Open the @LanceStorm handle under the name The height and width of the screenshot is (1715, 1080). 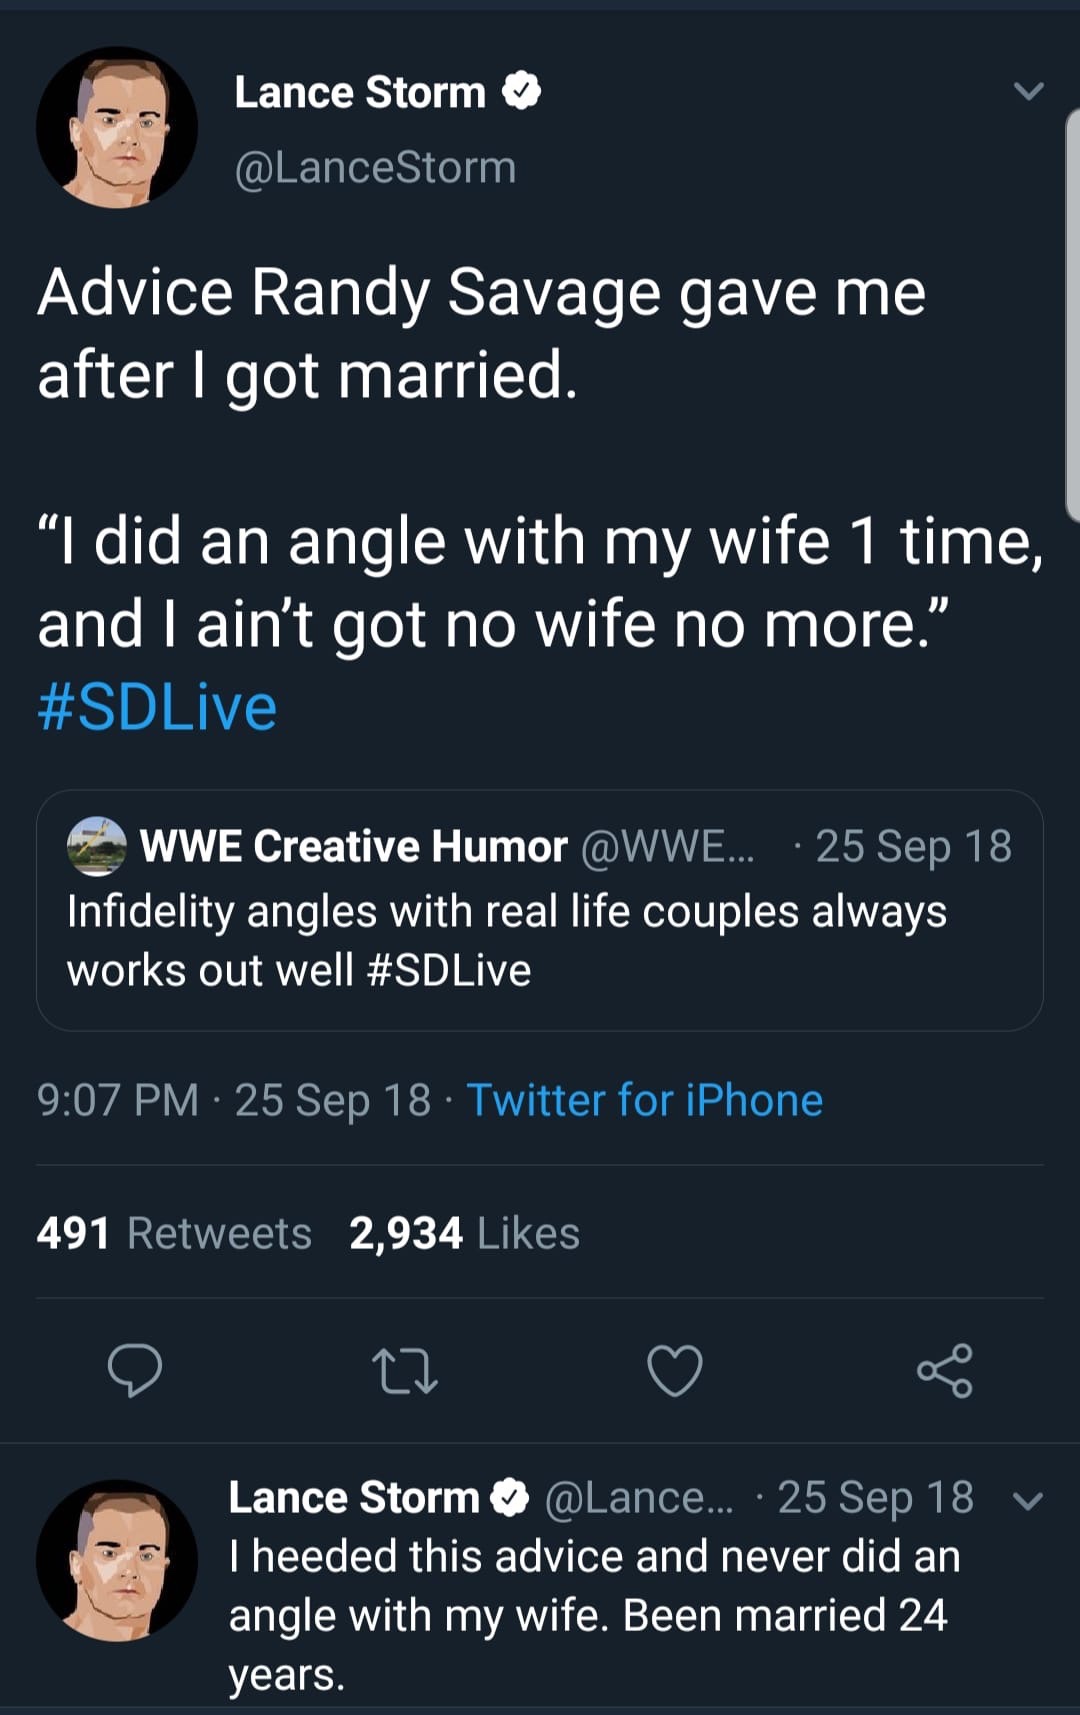coord(375,167)
